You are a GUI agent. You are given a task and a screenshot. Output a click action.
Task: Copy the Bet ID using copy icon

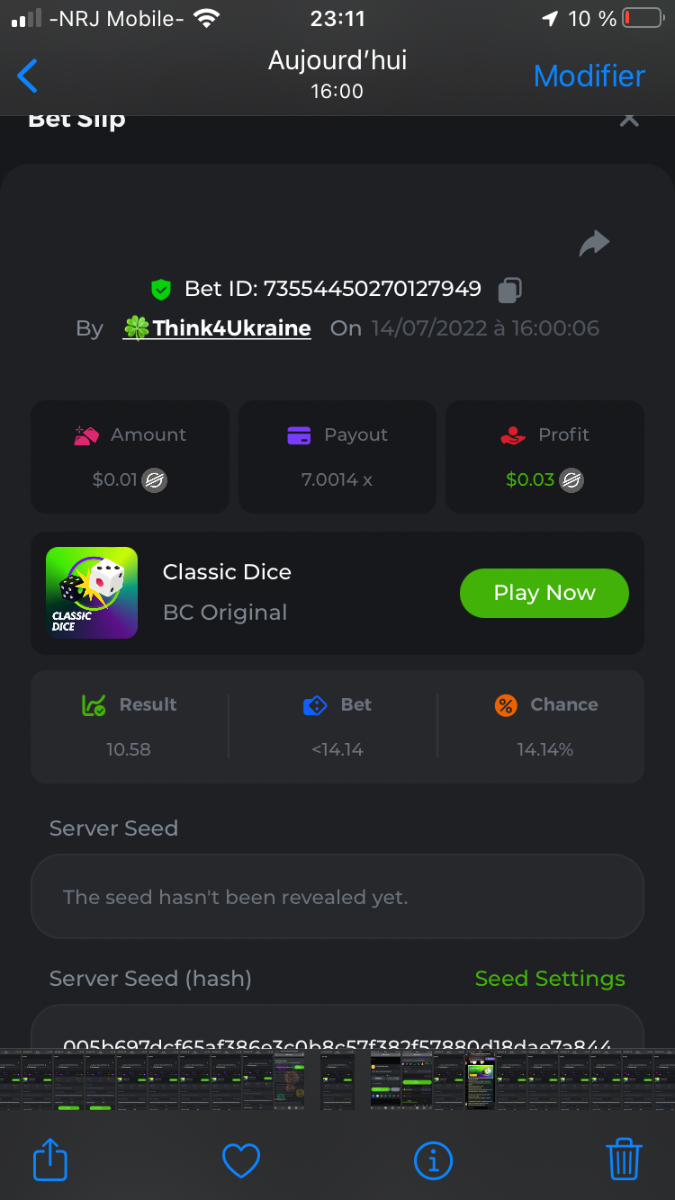[x=510, y=290]
